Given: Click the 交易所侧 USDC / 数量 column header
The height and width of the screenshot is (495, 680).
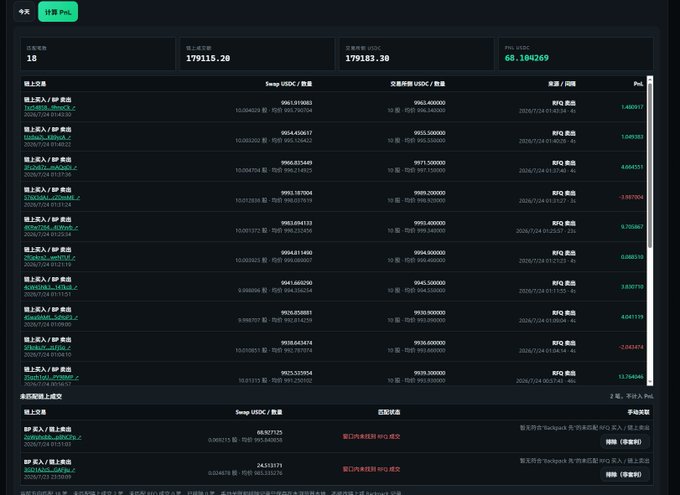Looking at the screenshot, I should (x=417, y=84).
